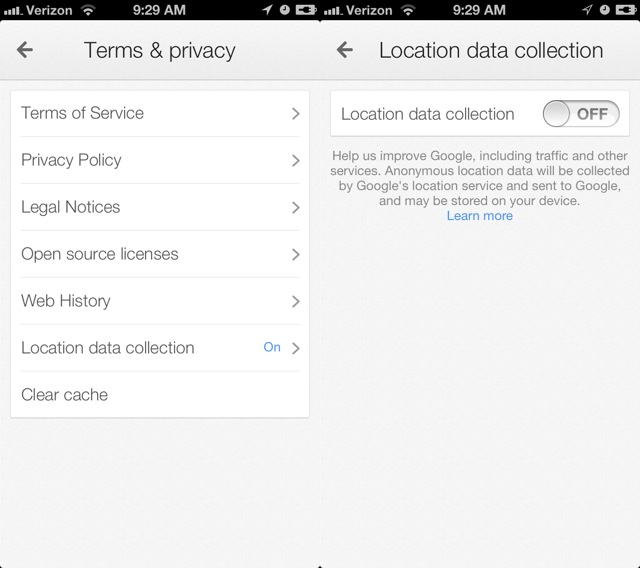
Task: Tap battery icon in right status bar
Action: pyautogui.click(x=626, y=9)
